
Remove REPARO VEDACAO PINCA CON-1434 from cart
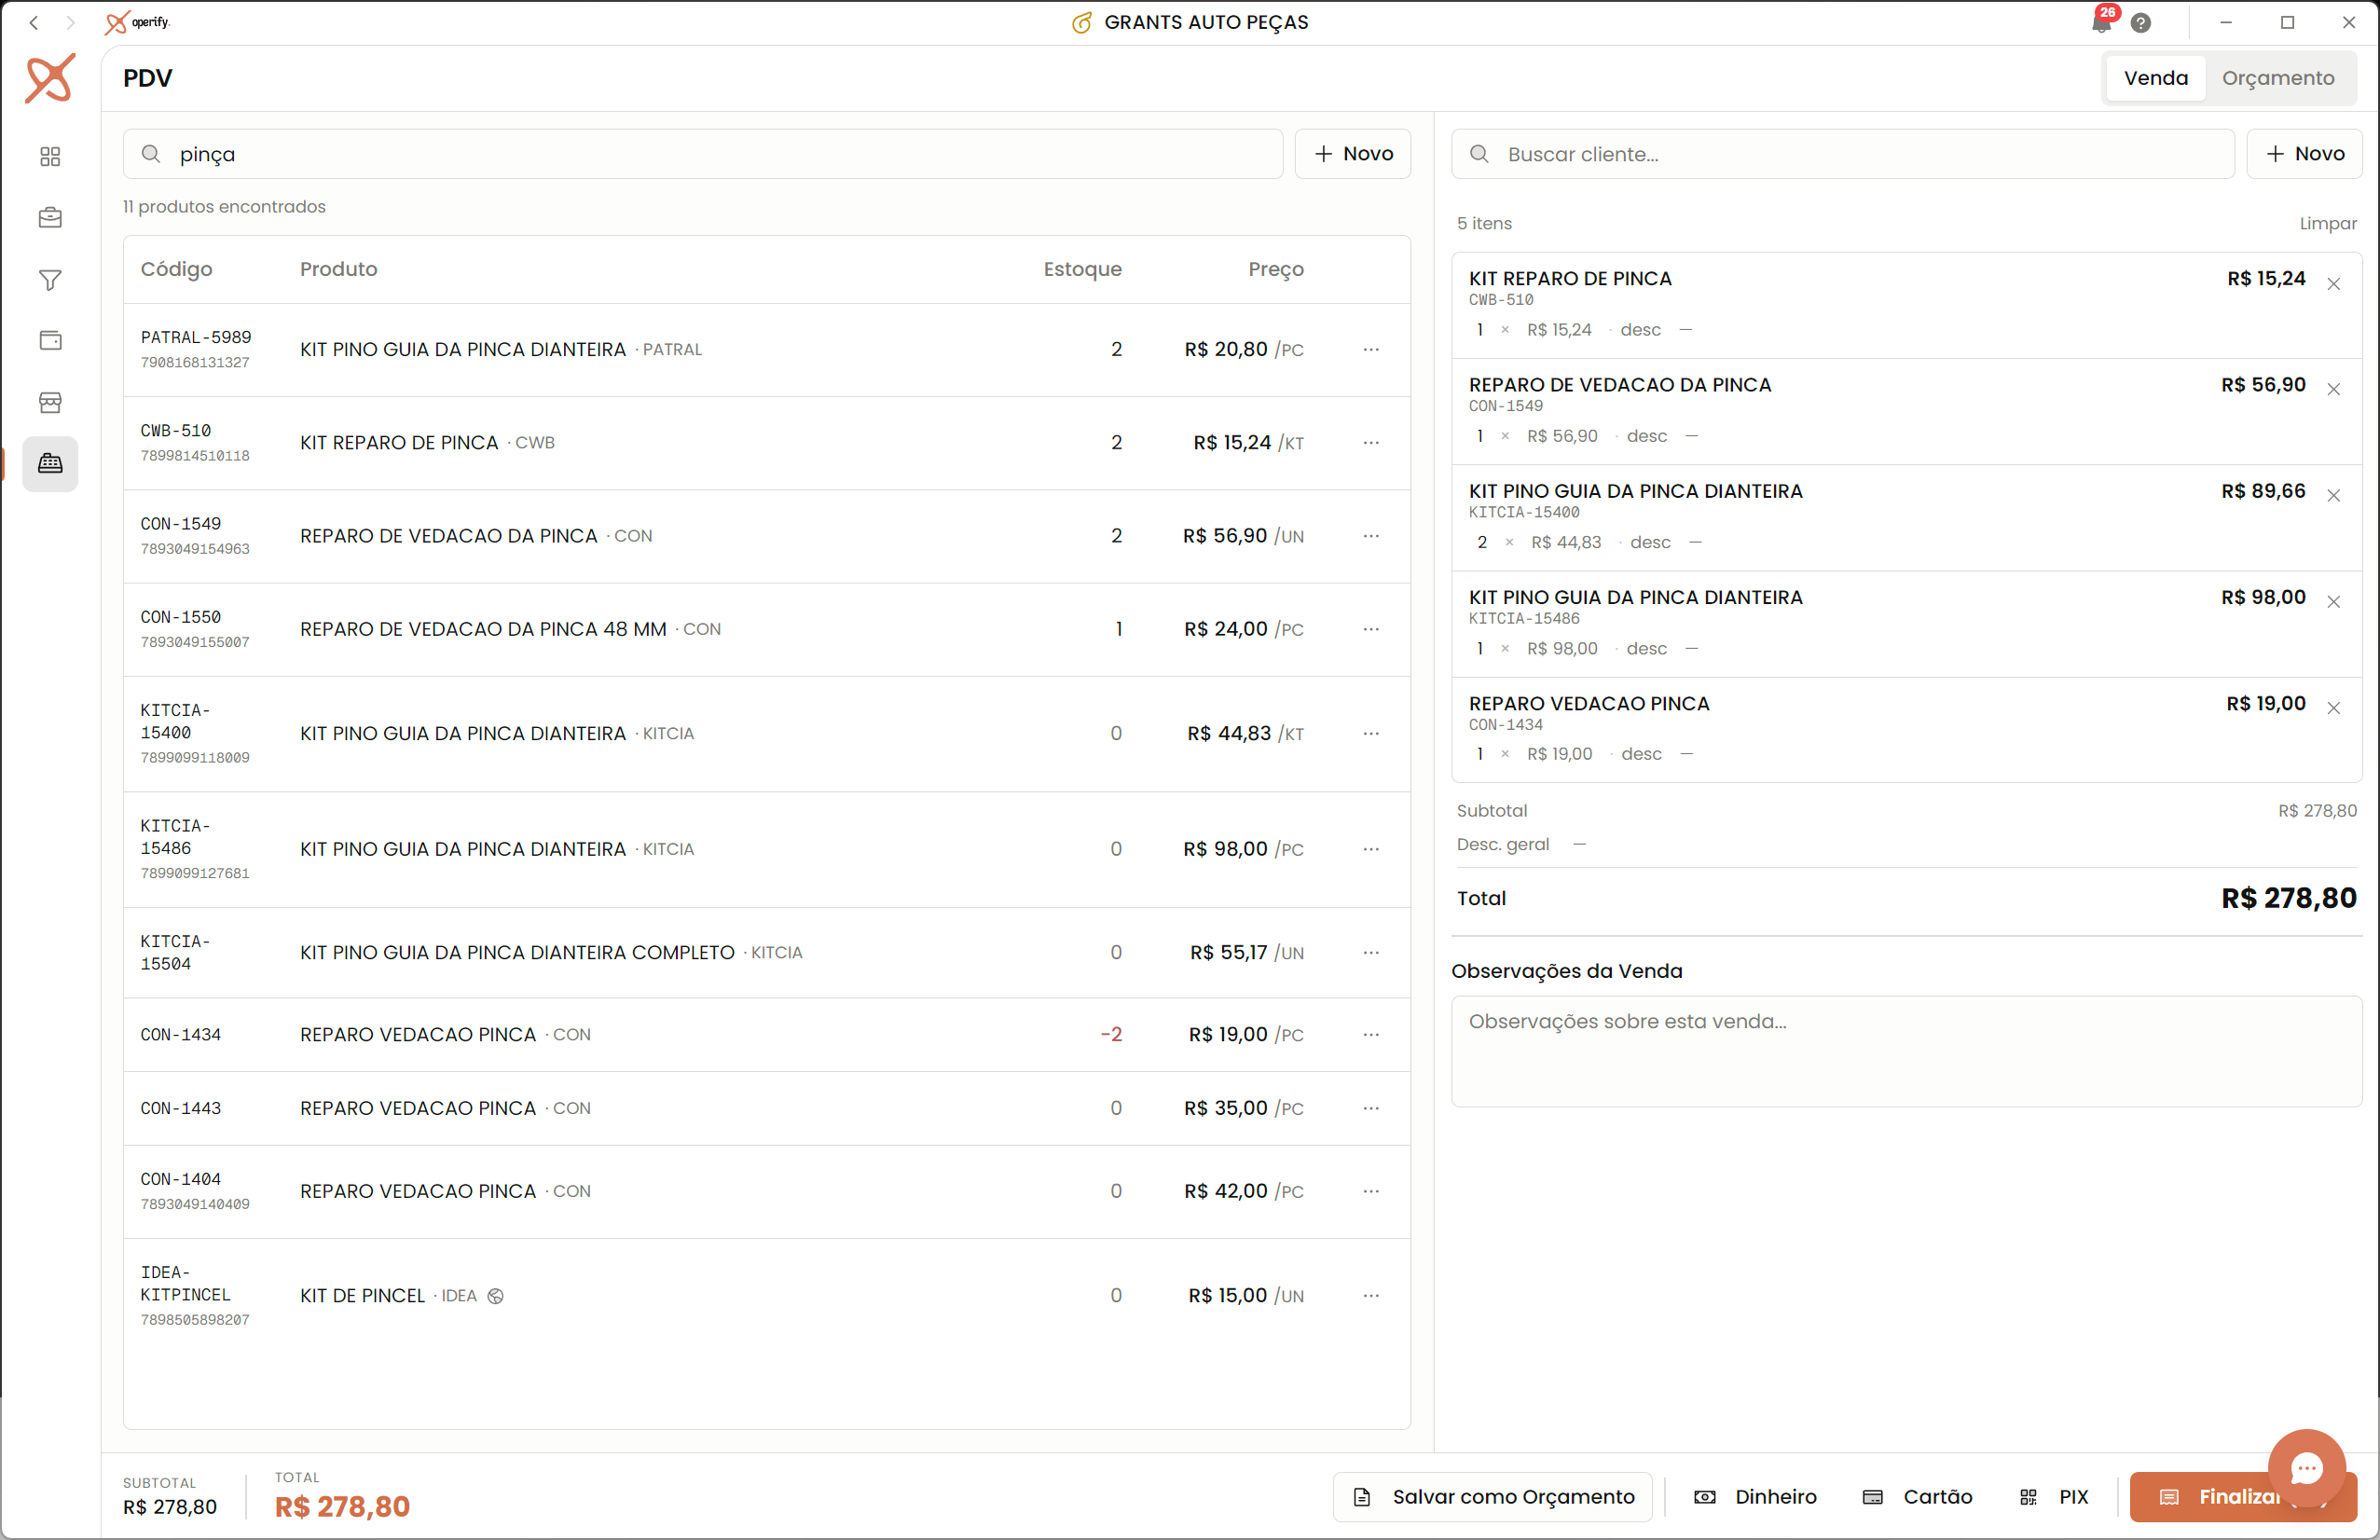(2333, 708)
